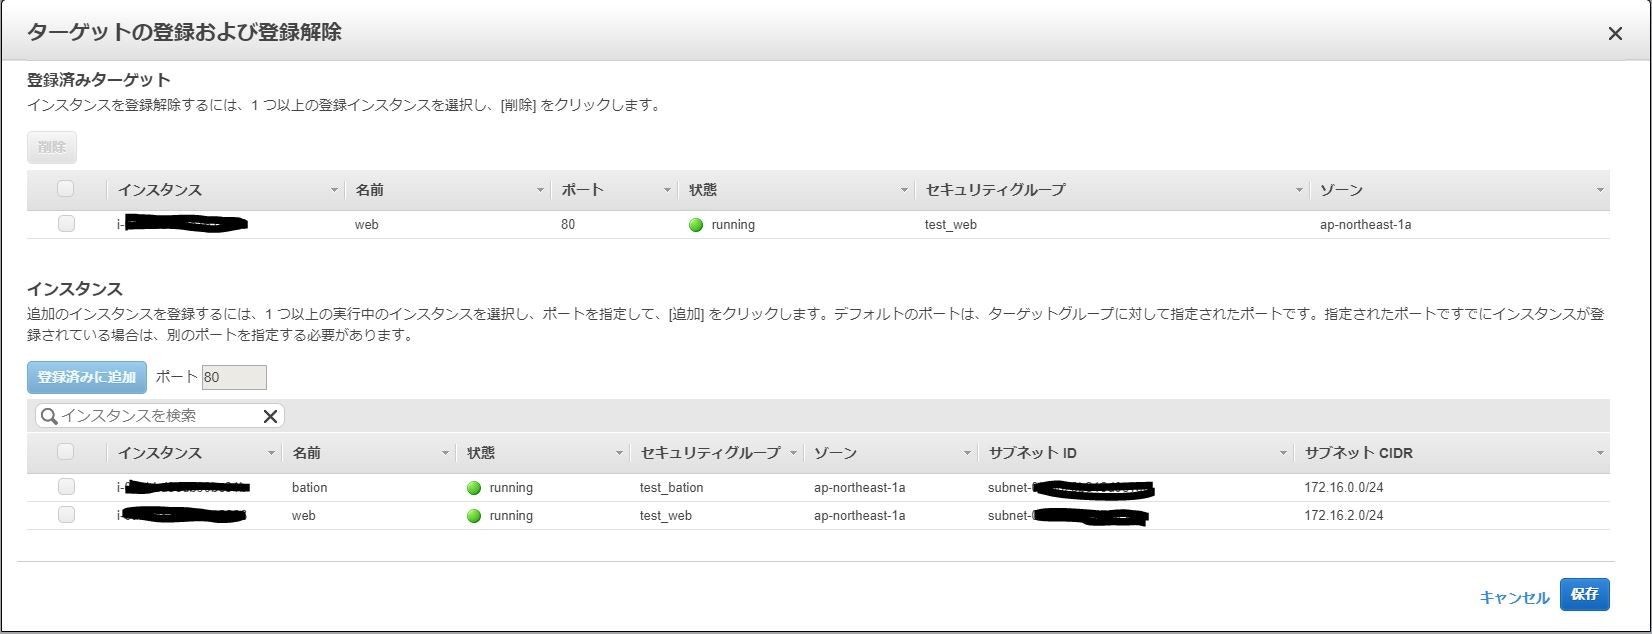Click green status icon for bation instance
The width and height of the screenshot is (1652, 634).
click(x=474, y=488)
